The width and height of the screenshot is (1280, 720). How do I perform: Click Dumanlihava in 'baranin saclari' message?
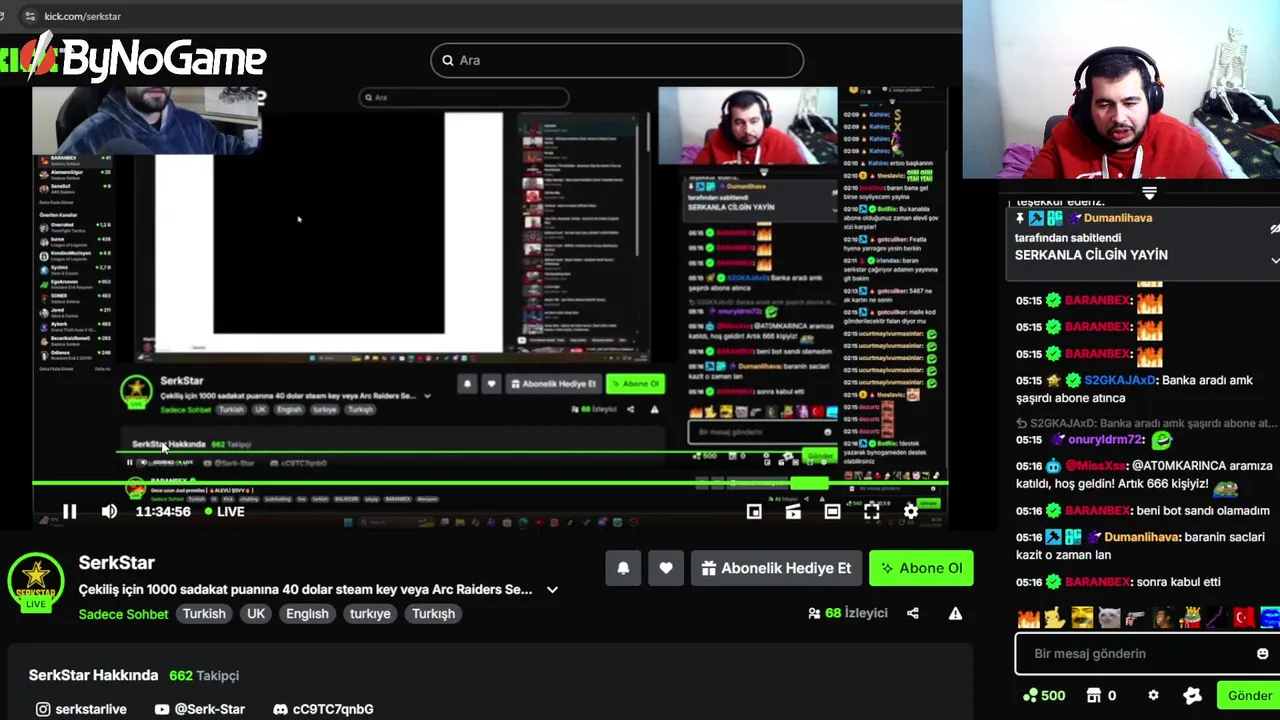[1142, 537]
